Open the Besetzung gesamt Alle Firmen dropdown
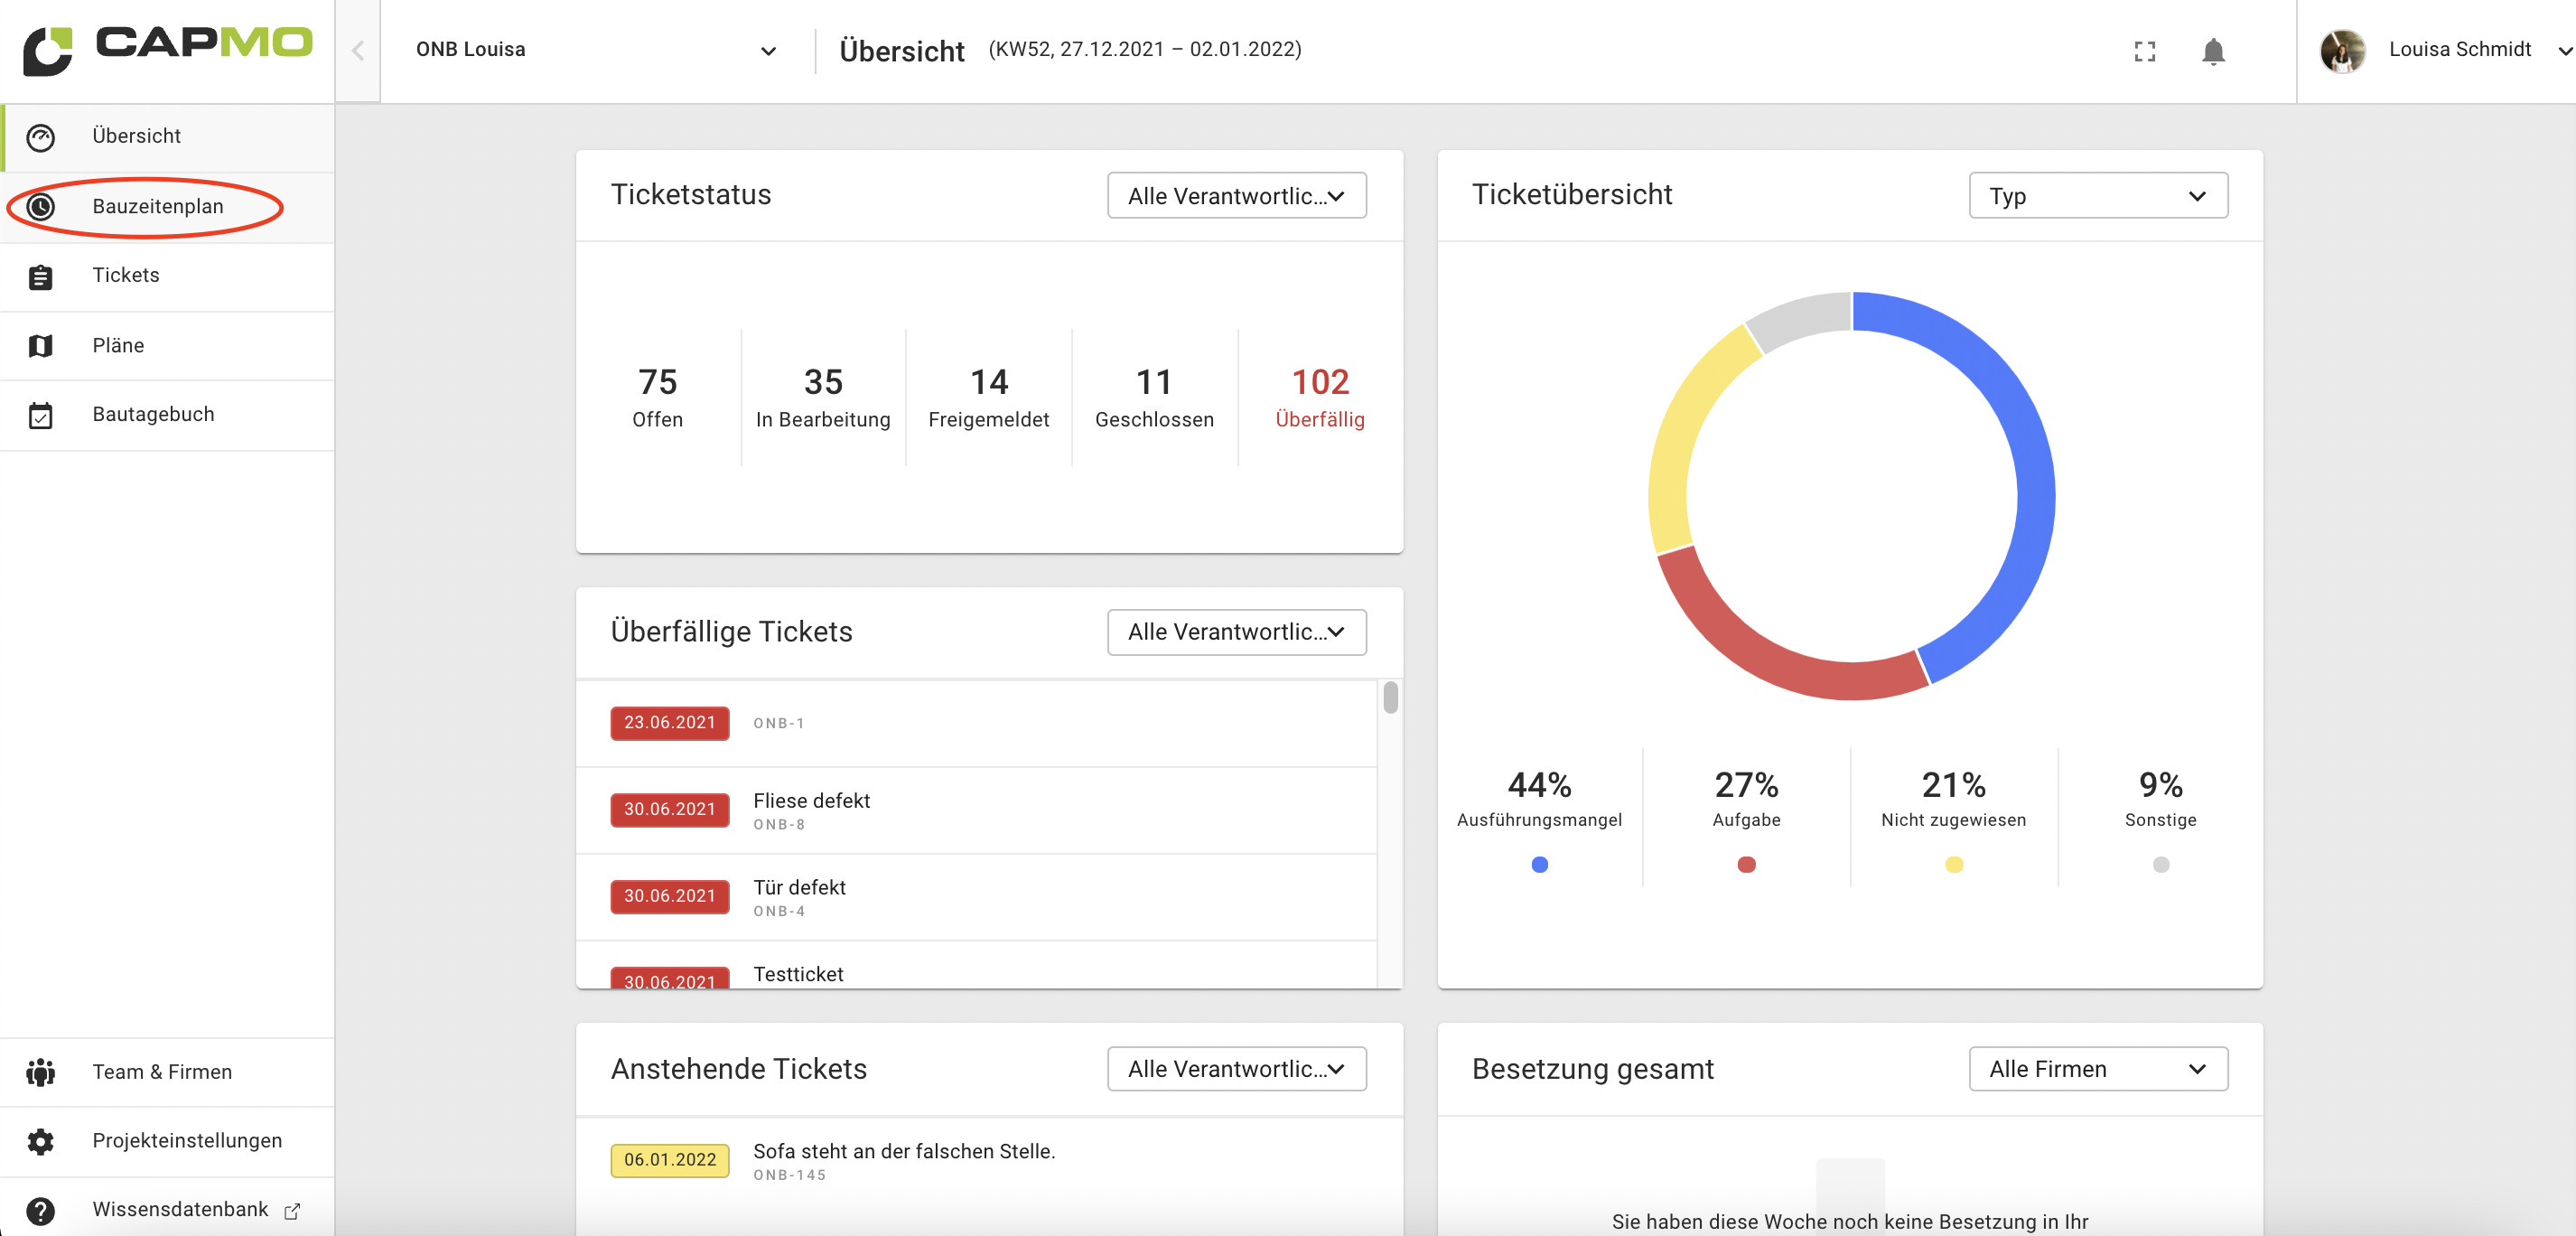Image resolution: width=2576 pixels, height=1236 pixels. tap(2097, 1069)
